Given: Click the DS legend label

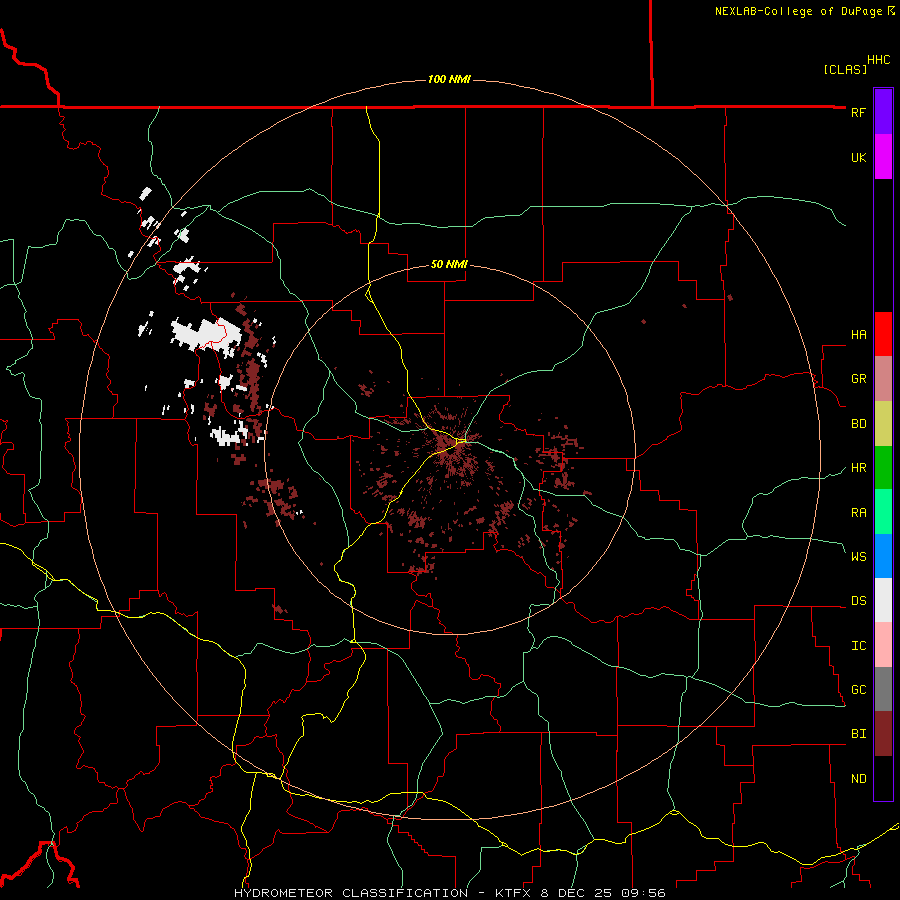Looking at the screenshot, I should pos(858,601).
